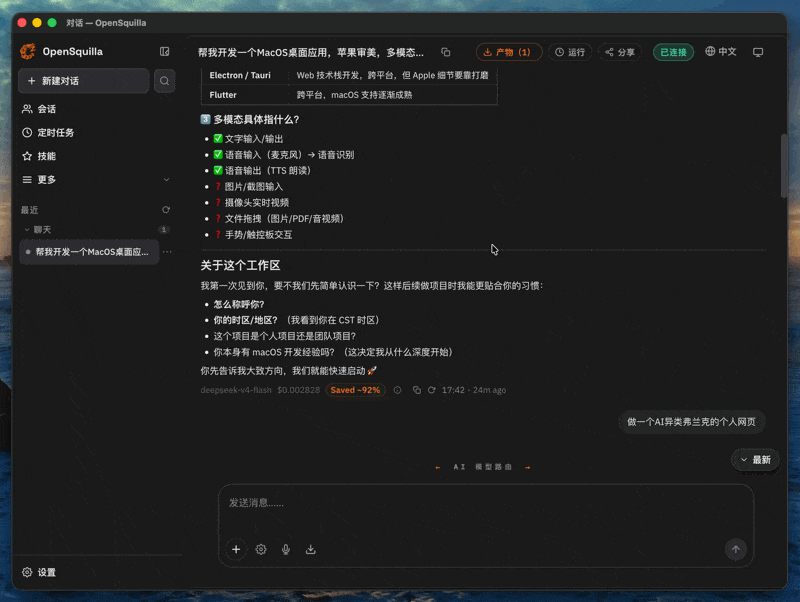Activate the microphone voice input icon
This screenshot has width=800, height=602.
click(x=286, y=549)
